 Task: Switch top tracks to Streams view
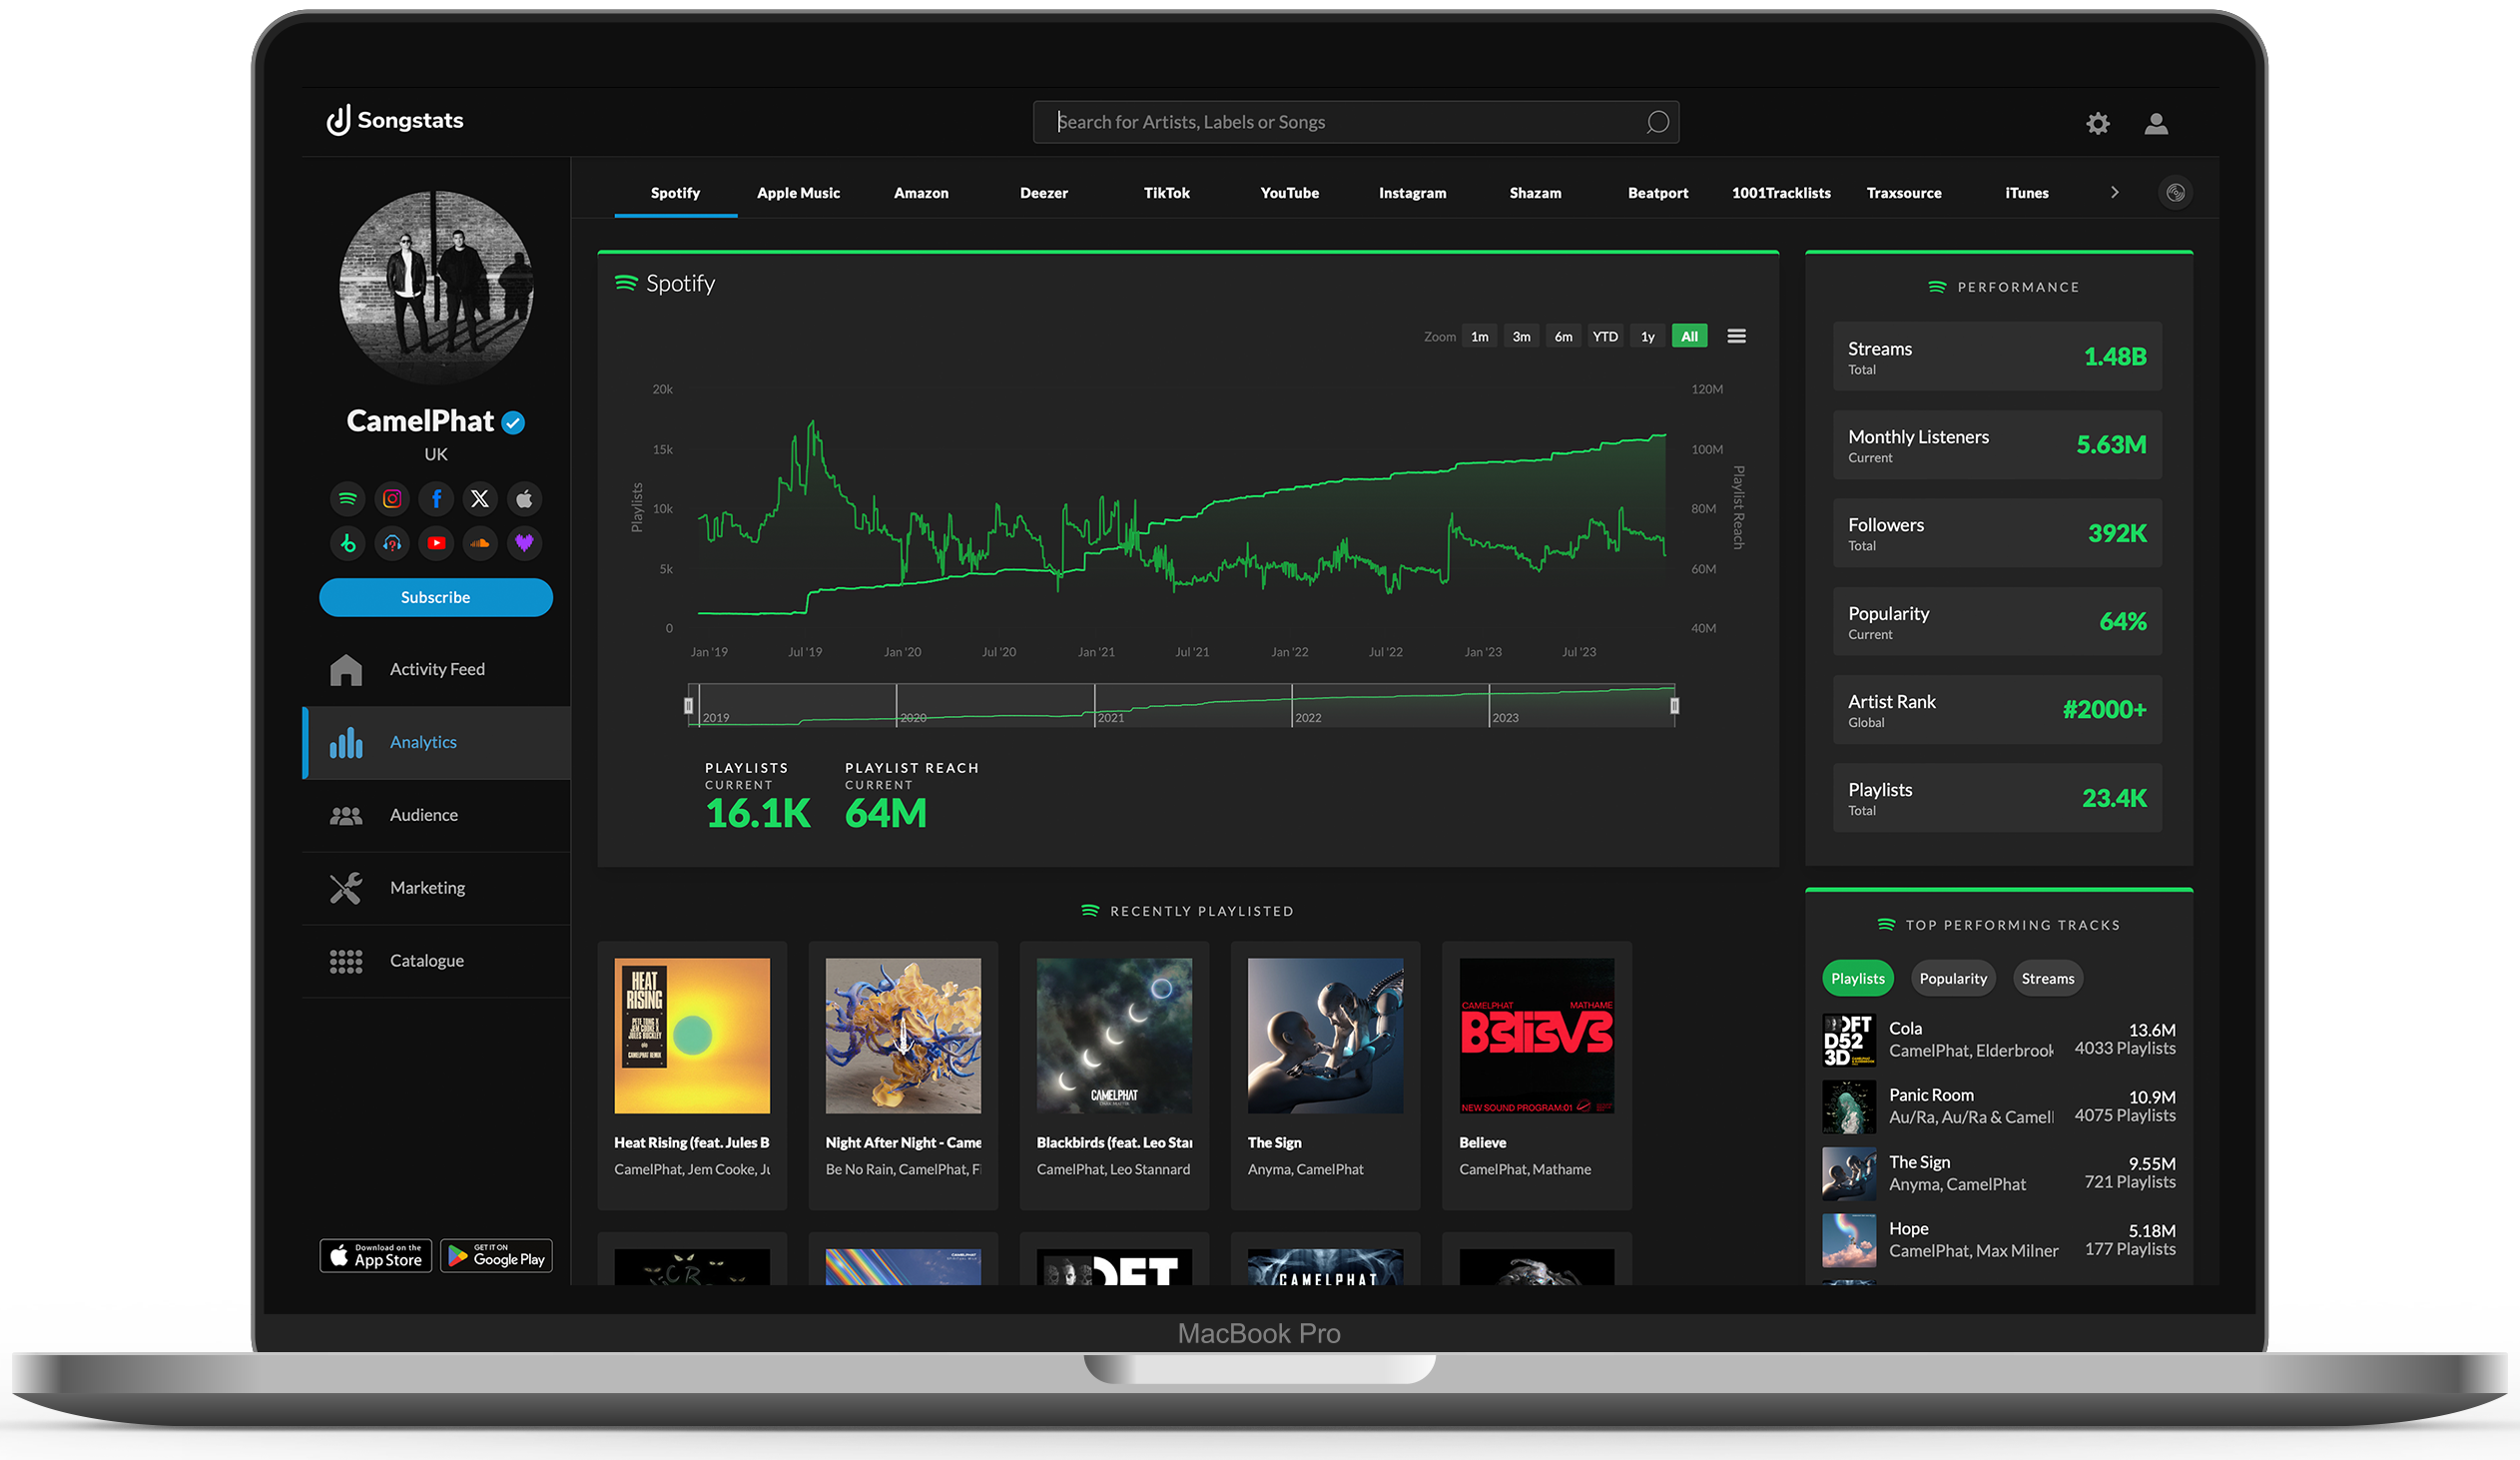pyautogui.click(x=2047, y=978)
